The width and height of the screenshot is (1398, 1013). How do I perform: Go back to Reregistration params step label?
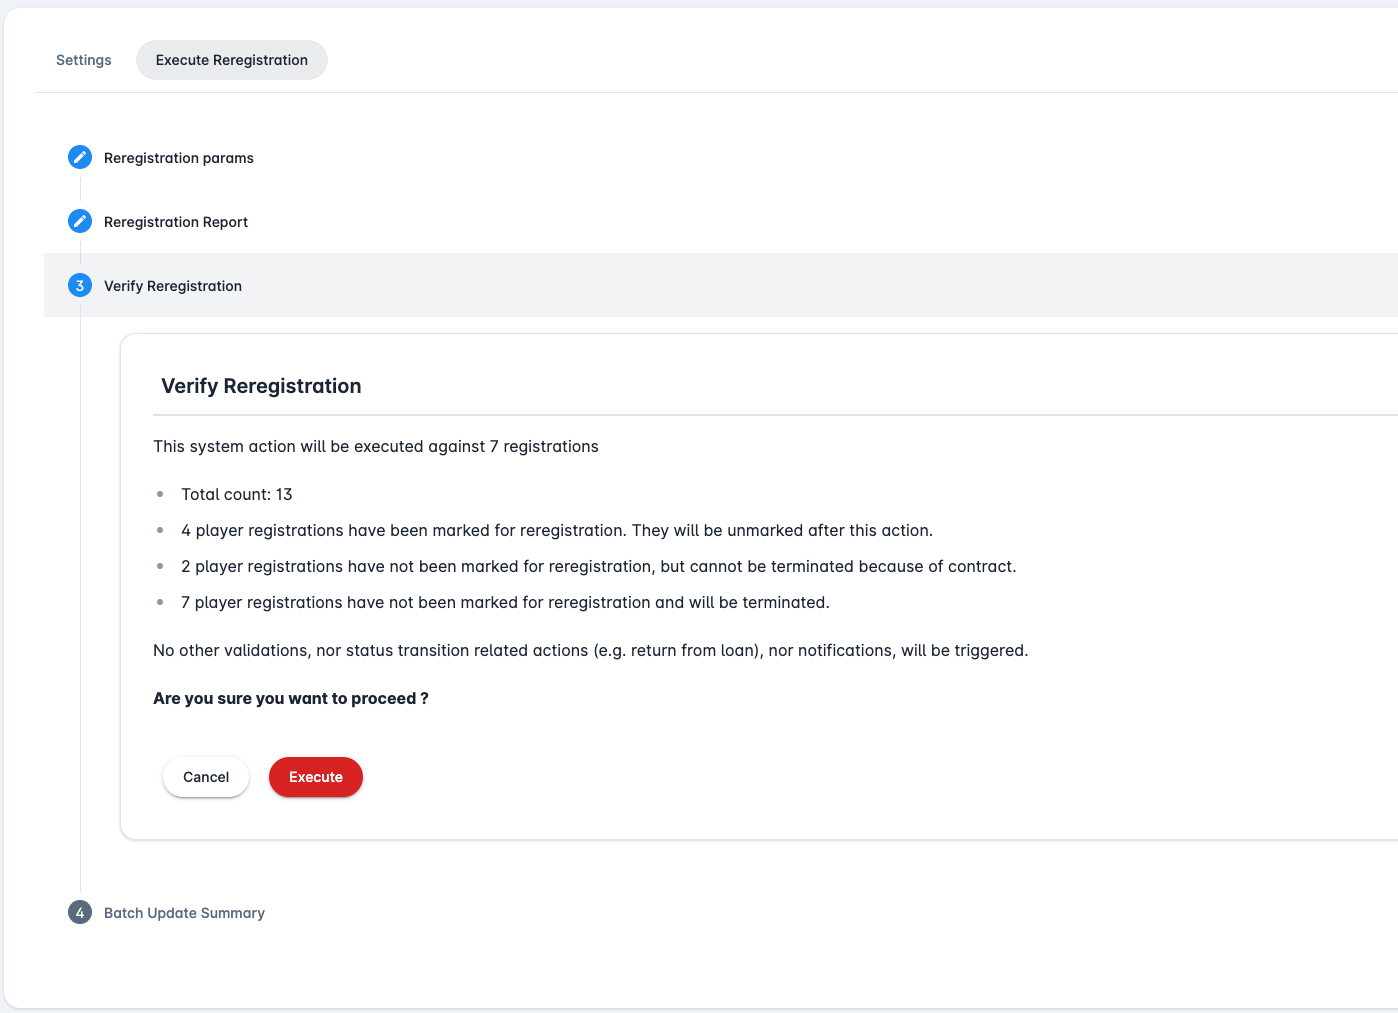[x=179, y=158]
